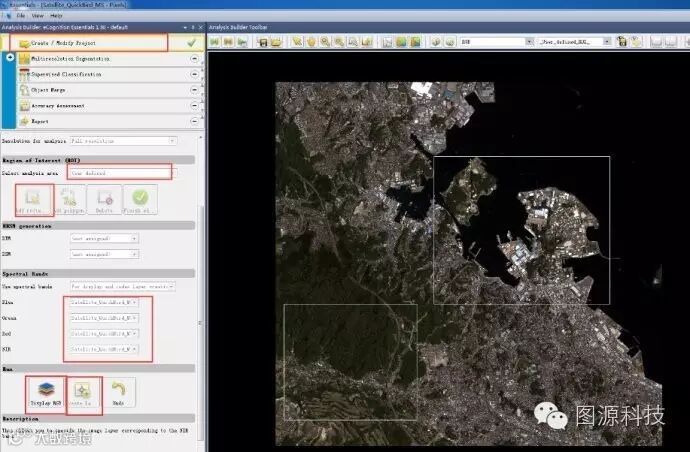
Task: Click the open folder toolbar icon
Action: pyautogui.click(x=276, y=42)
